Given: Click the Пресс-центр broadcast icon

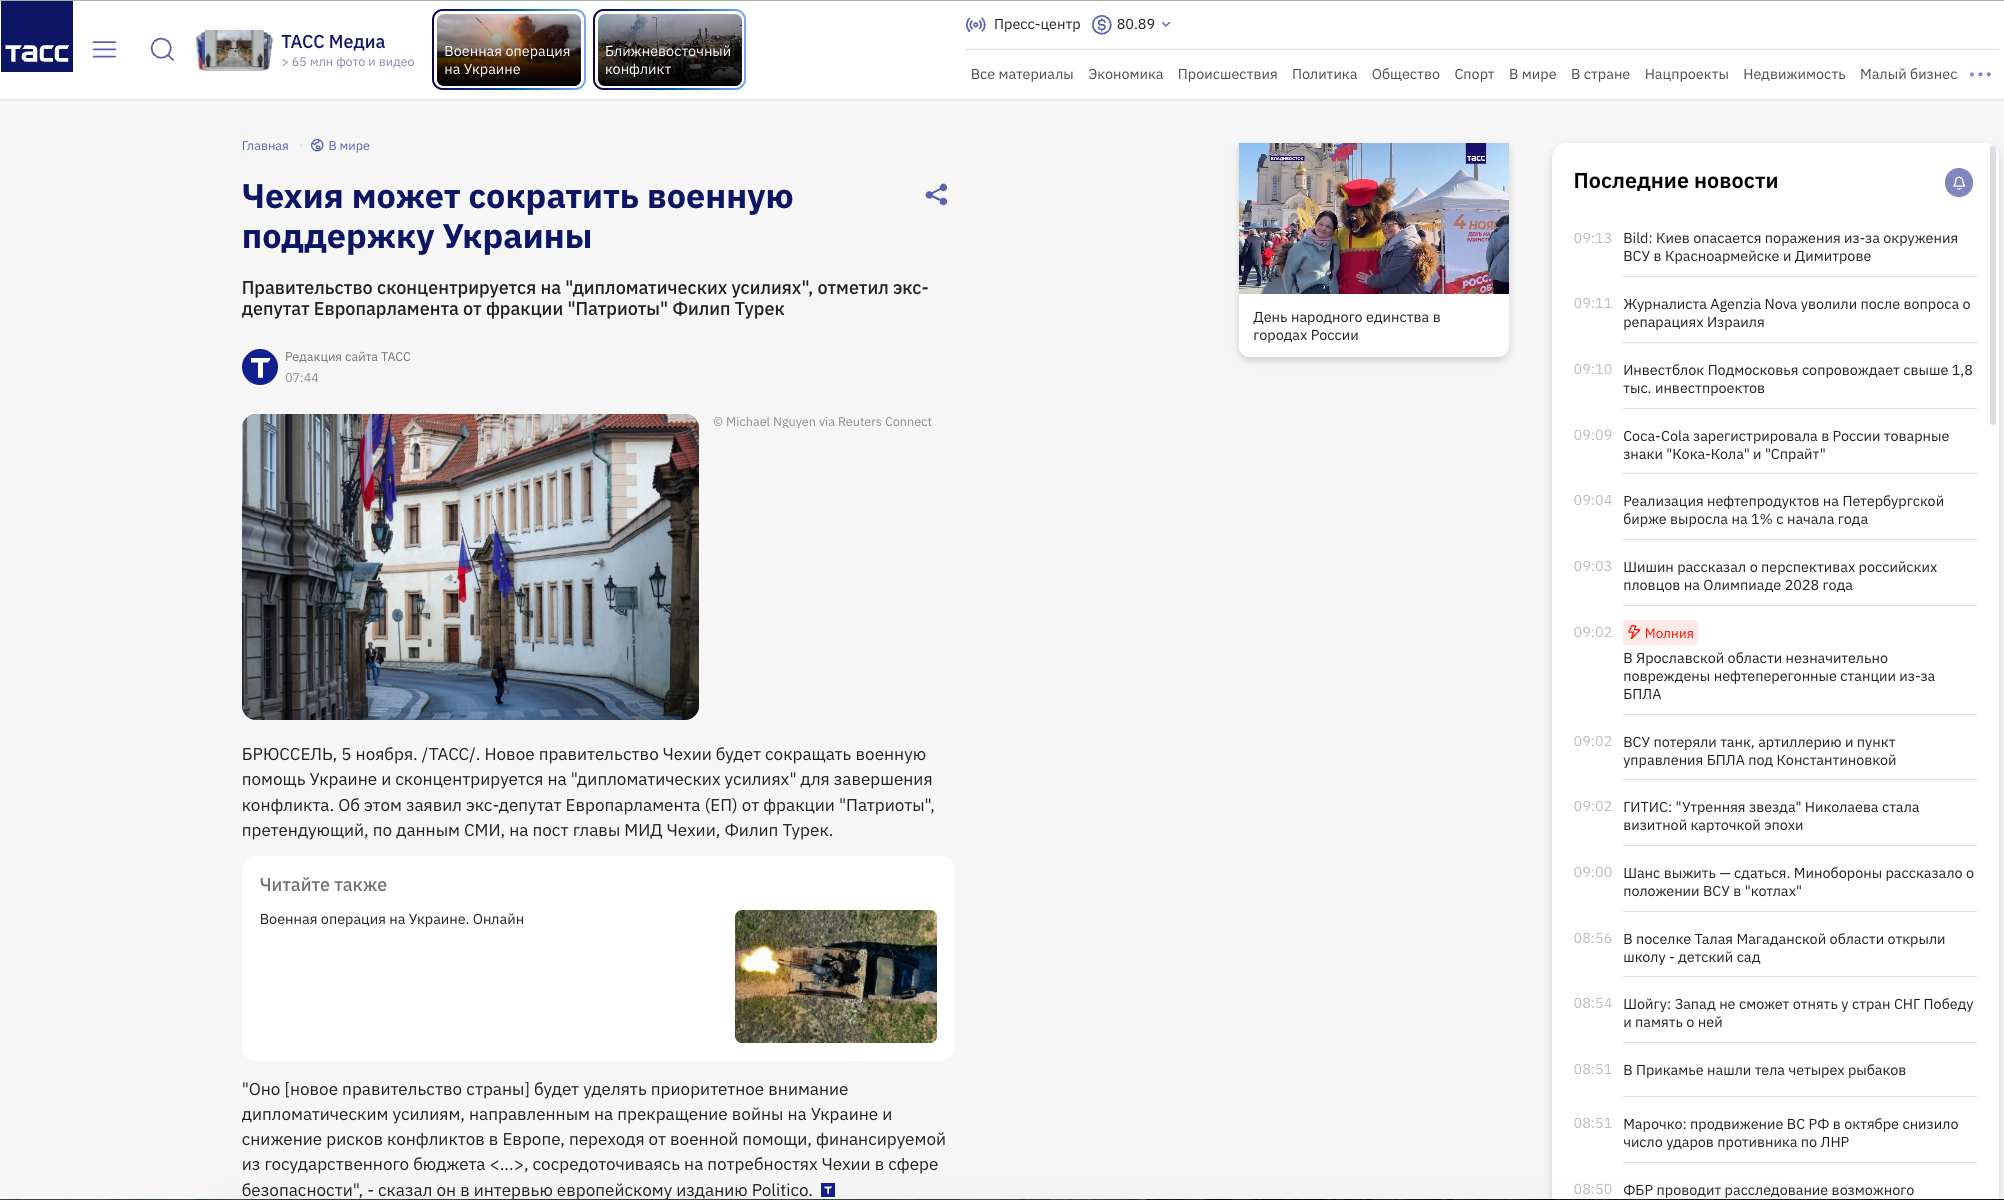Looking at the screenshot, I should pyautogui.click(x=975, y=24).
